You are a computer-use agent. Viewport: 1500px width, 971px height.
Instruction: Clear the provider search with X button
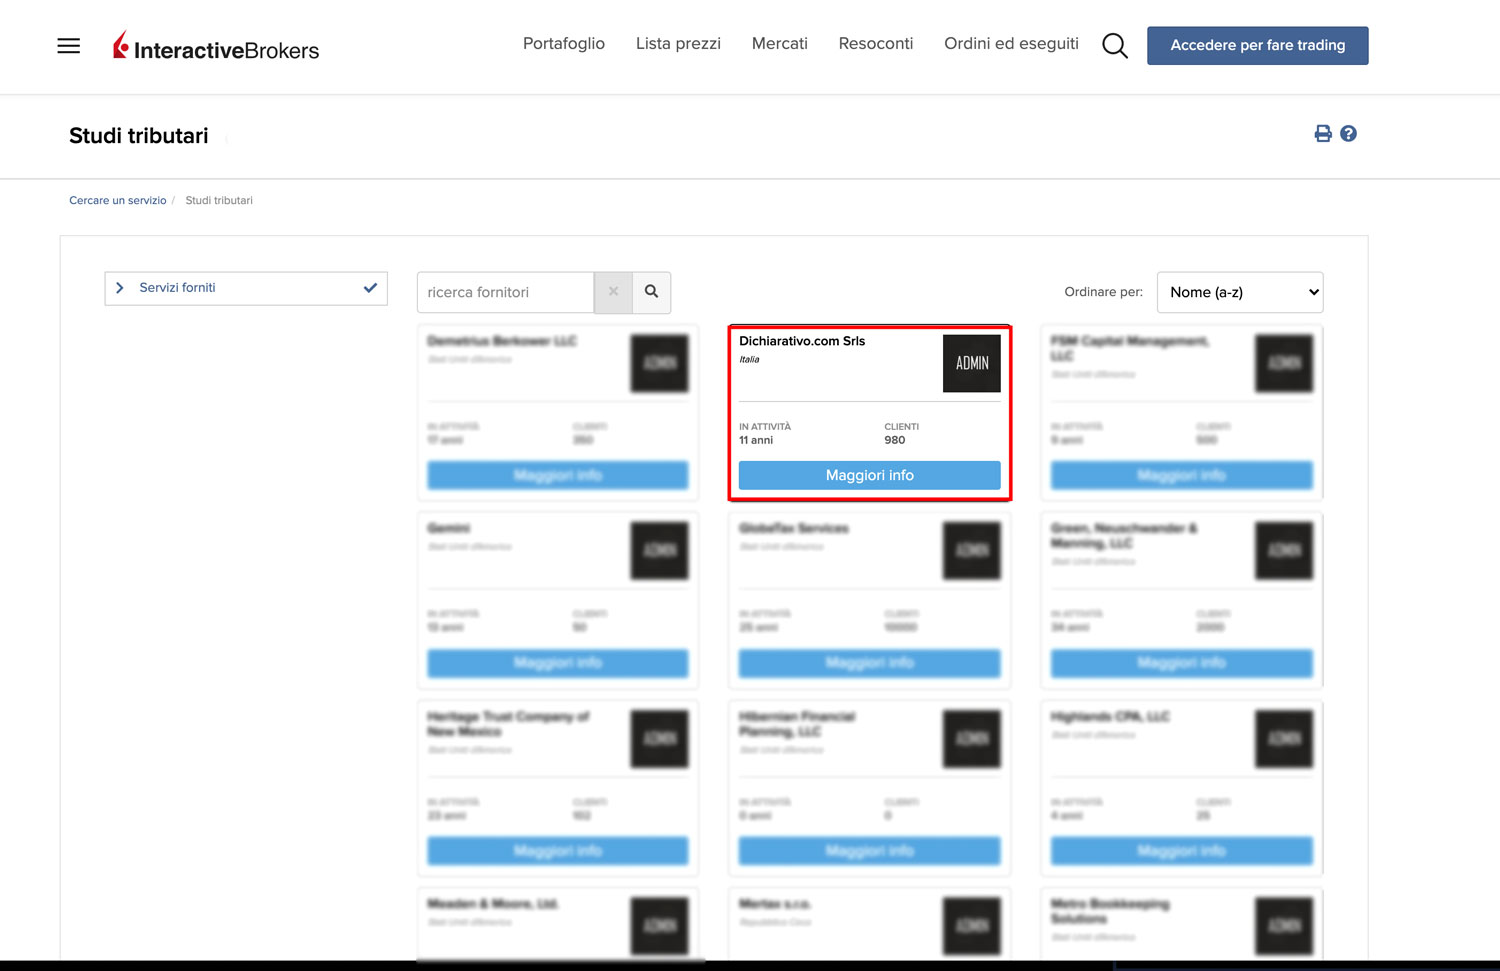coord(613,292)
